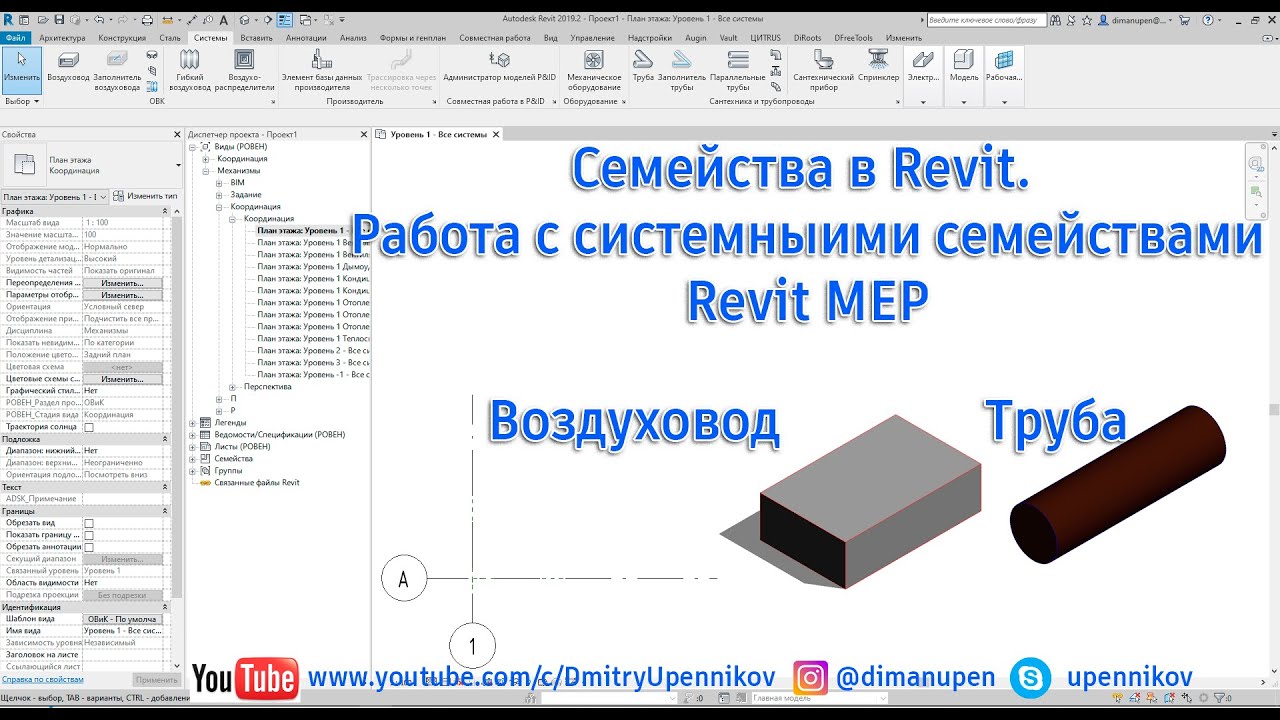Open Администратор моделей P&ID
The height and width of the screenshot is (720, 1280).
(499, 66)
